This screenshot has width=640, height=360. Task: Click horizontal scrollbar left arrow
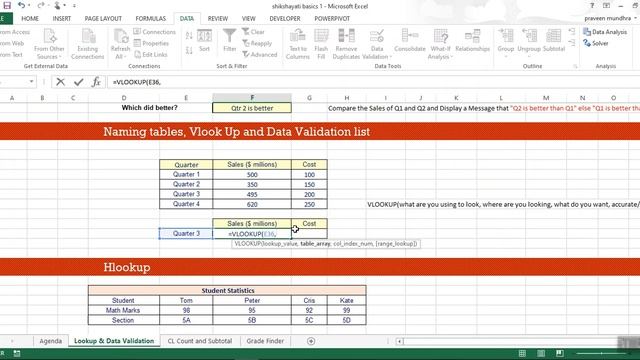point(399,341)
